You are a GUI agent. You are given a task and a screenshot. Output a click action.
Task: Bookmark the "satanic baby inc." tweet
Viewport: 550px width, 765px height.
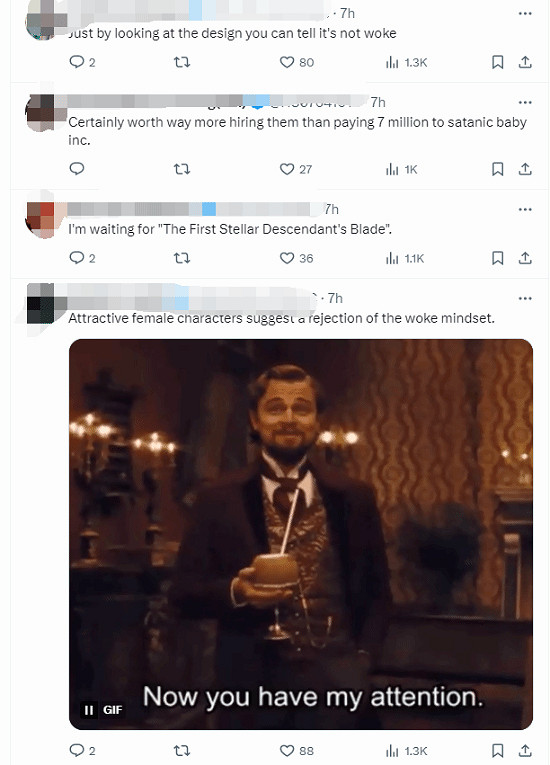point(497,169)
